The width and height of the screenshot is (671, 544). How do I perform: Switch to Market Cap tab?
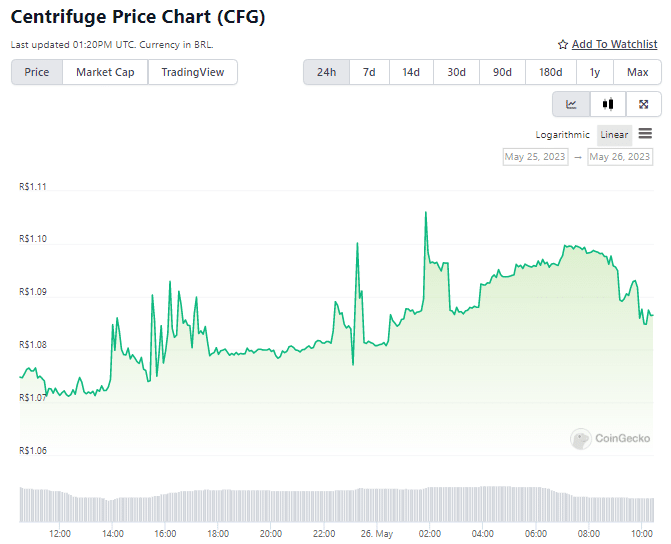(105, 72)
